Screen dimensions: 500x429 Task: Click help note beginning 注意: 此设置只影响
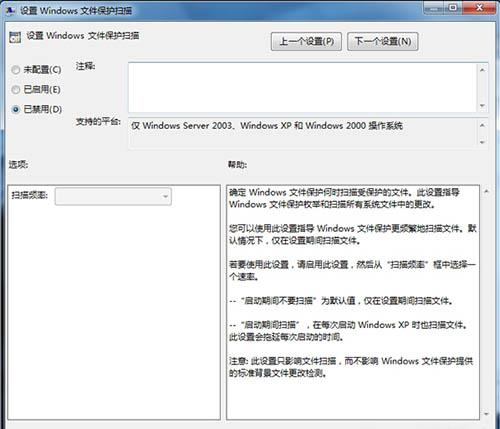click(351, 367)
